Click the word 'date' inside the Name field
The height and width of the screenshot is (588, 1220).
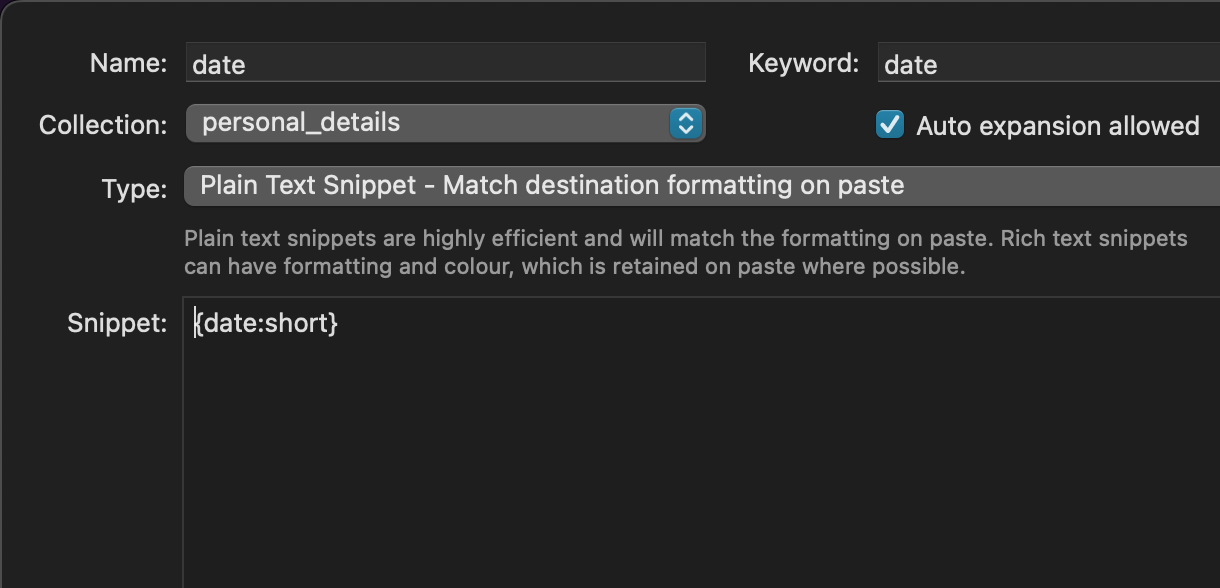(x=218, y=65)
